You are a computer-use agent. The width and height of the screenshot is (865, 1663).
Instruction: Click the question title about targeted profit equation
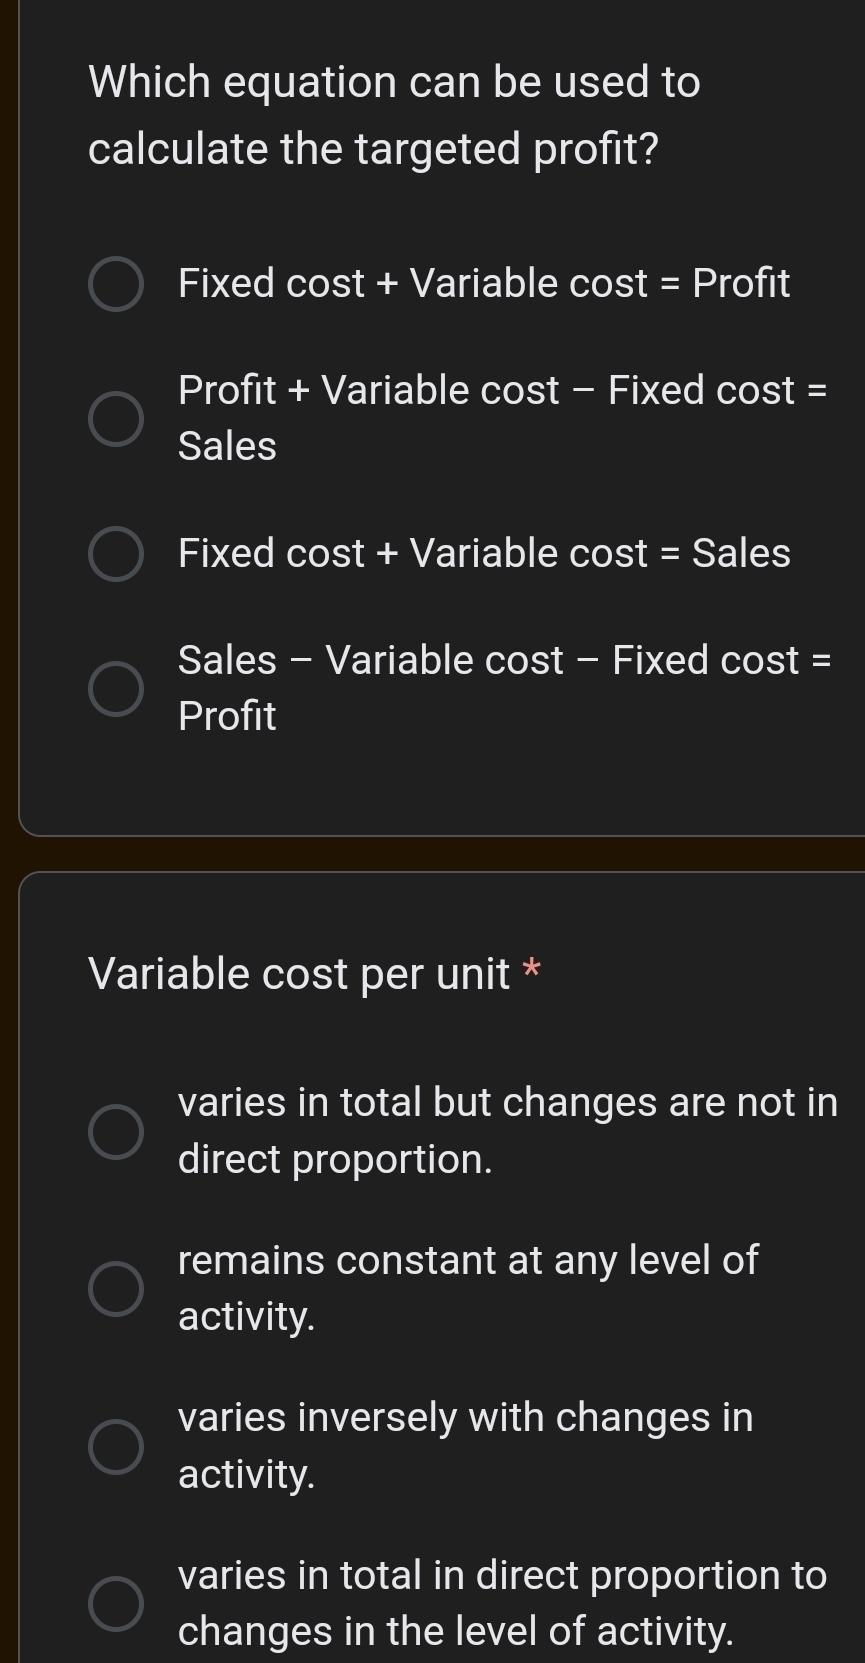click(394, 115)
